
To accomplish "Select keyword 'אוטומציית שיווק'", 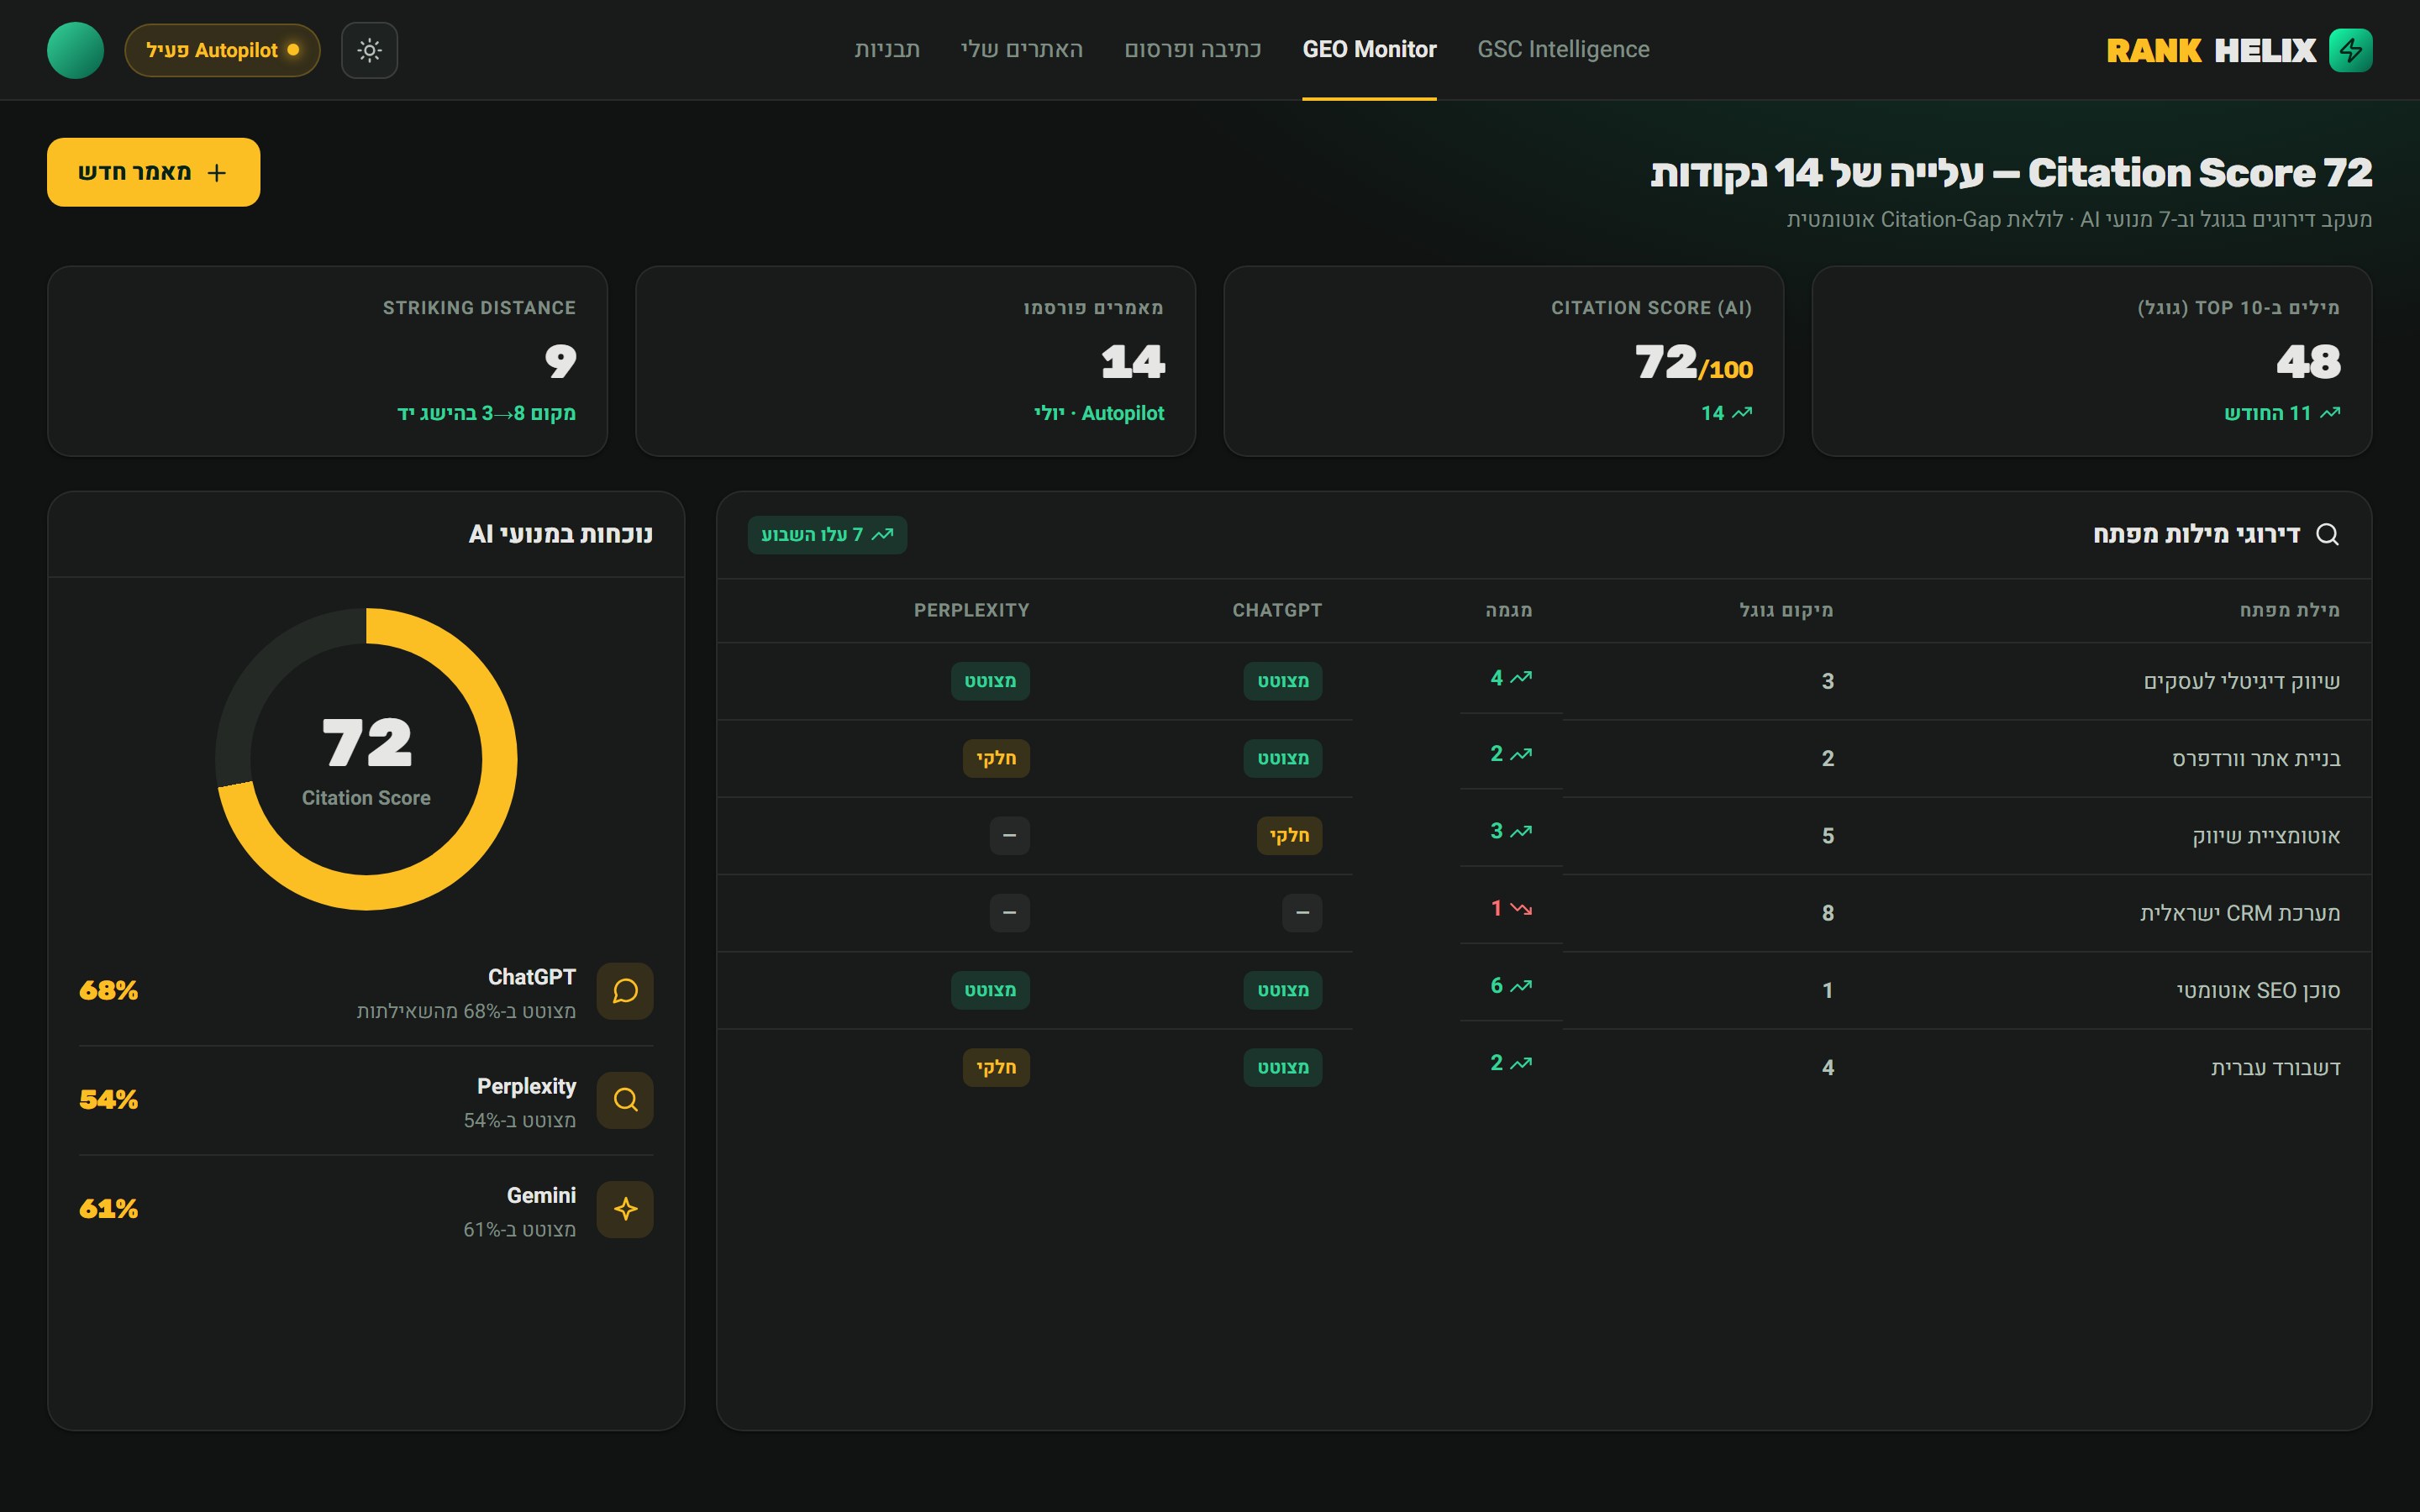I will pyautogui.click(x=2266, y=835).
